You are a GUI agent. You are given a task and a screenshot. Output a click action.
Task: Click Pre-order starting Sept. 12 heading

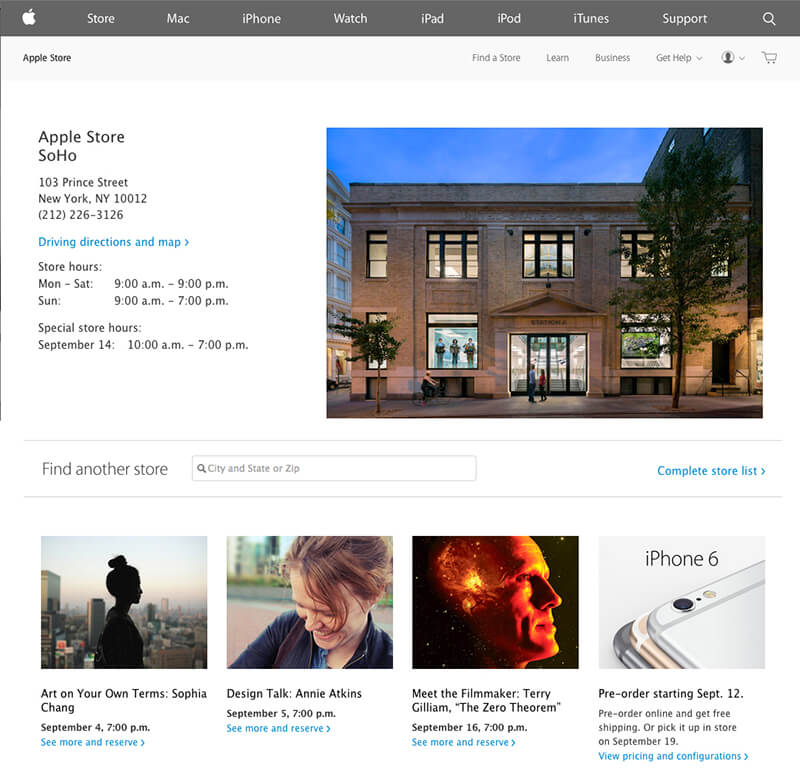[x=670, y=693]
